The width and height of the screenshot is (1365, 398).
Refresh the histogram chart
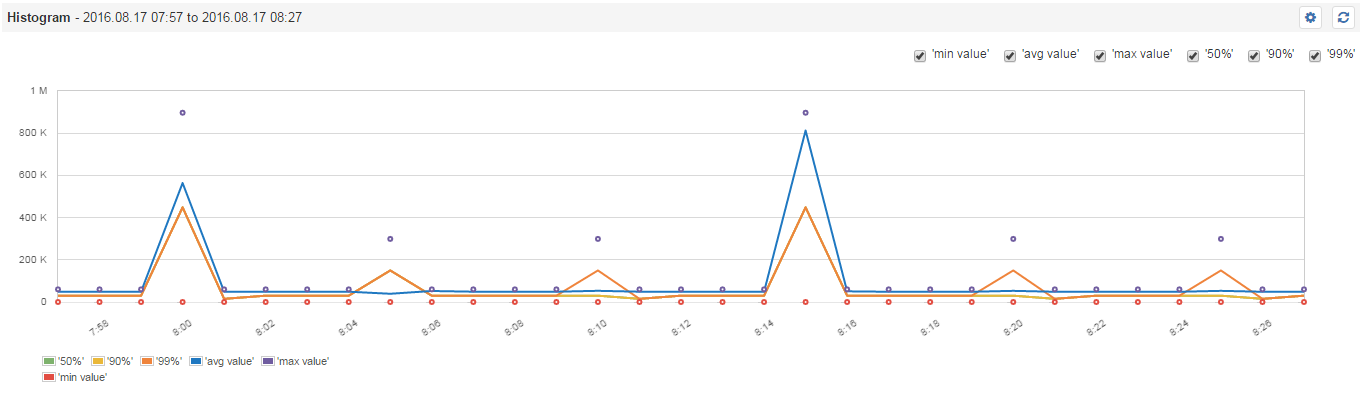point(1344,17)
